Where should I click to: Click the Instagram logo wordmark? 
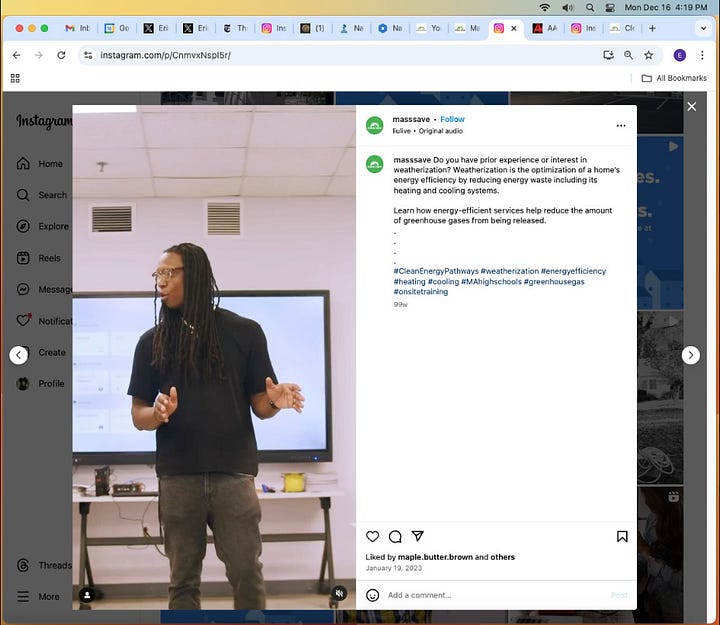tap(44, 121)
